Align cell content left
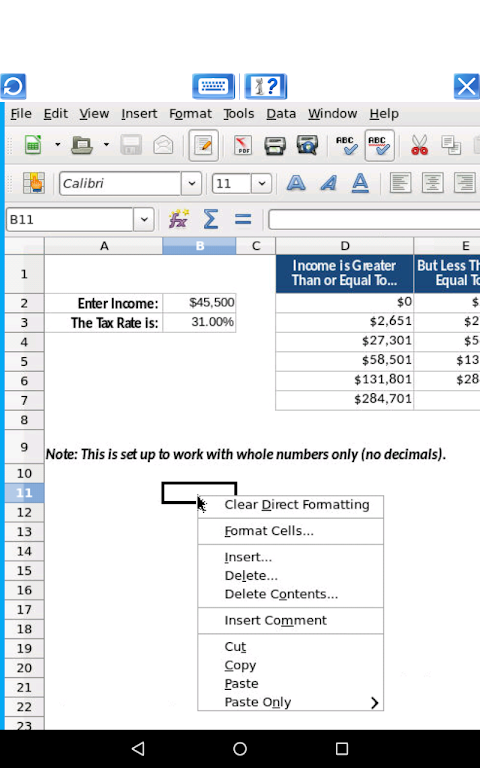The image size is (480, 768). [x=401, y=183]
